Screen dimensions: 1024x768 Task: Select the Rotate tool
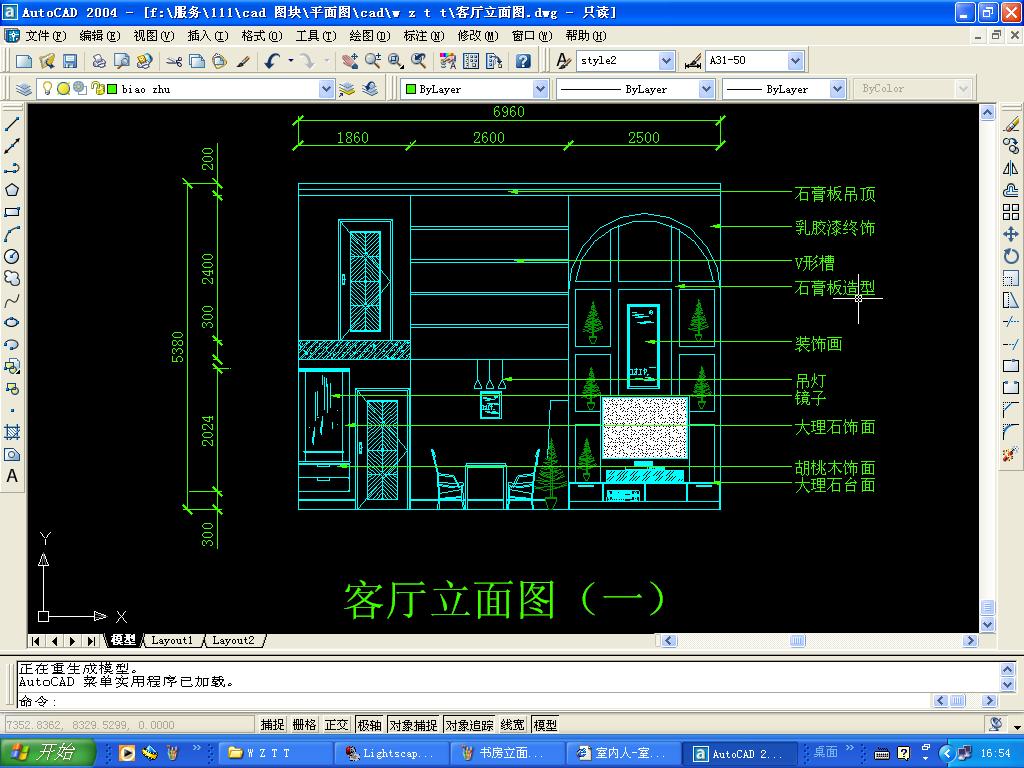1011,257
